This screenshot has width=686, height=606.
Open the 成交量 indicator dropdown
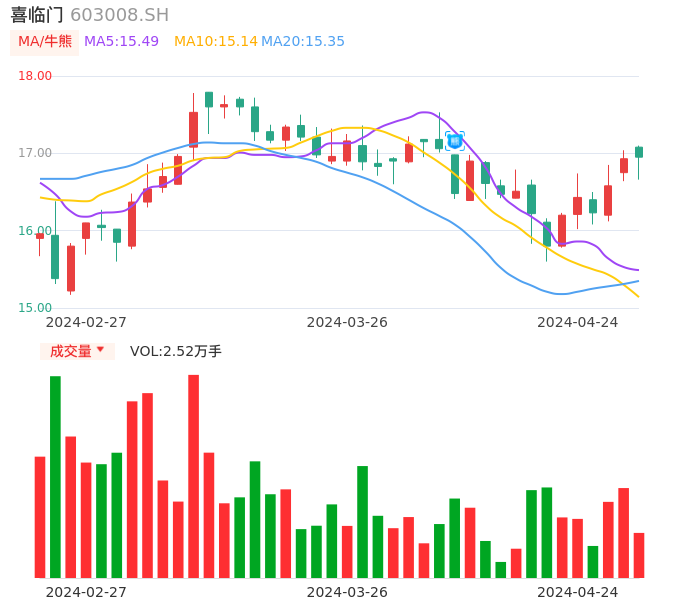coord(77,351)
